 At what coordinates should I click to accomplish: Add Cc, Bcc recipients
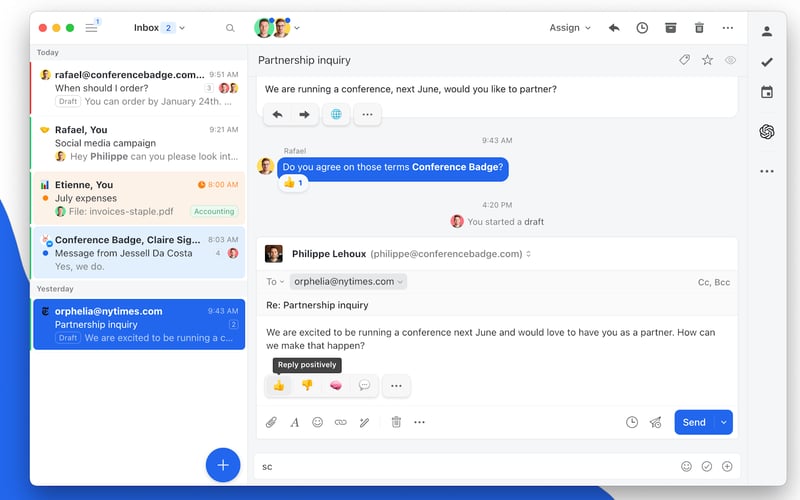(713, 282)
